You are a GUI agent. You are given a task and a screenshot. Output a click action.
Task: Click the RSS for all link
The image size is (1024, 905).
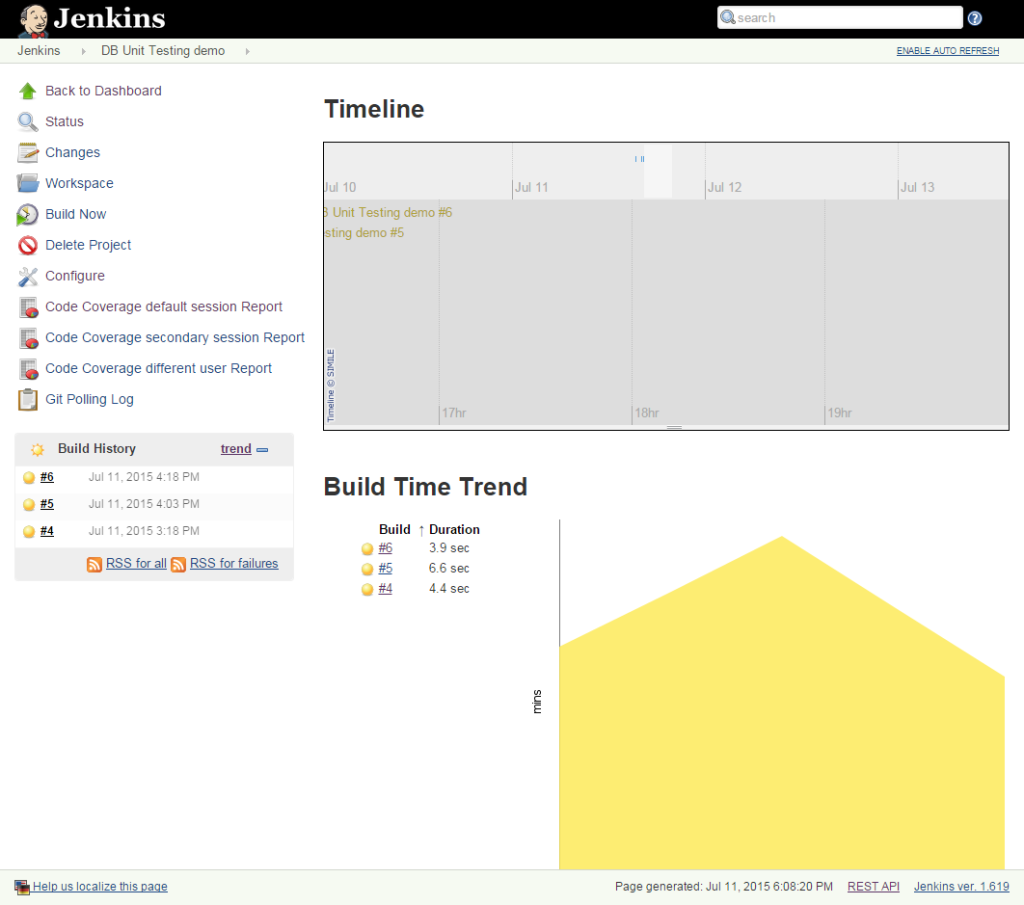(136, 564)
